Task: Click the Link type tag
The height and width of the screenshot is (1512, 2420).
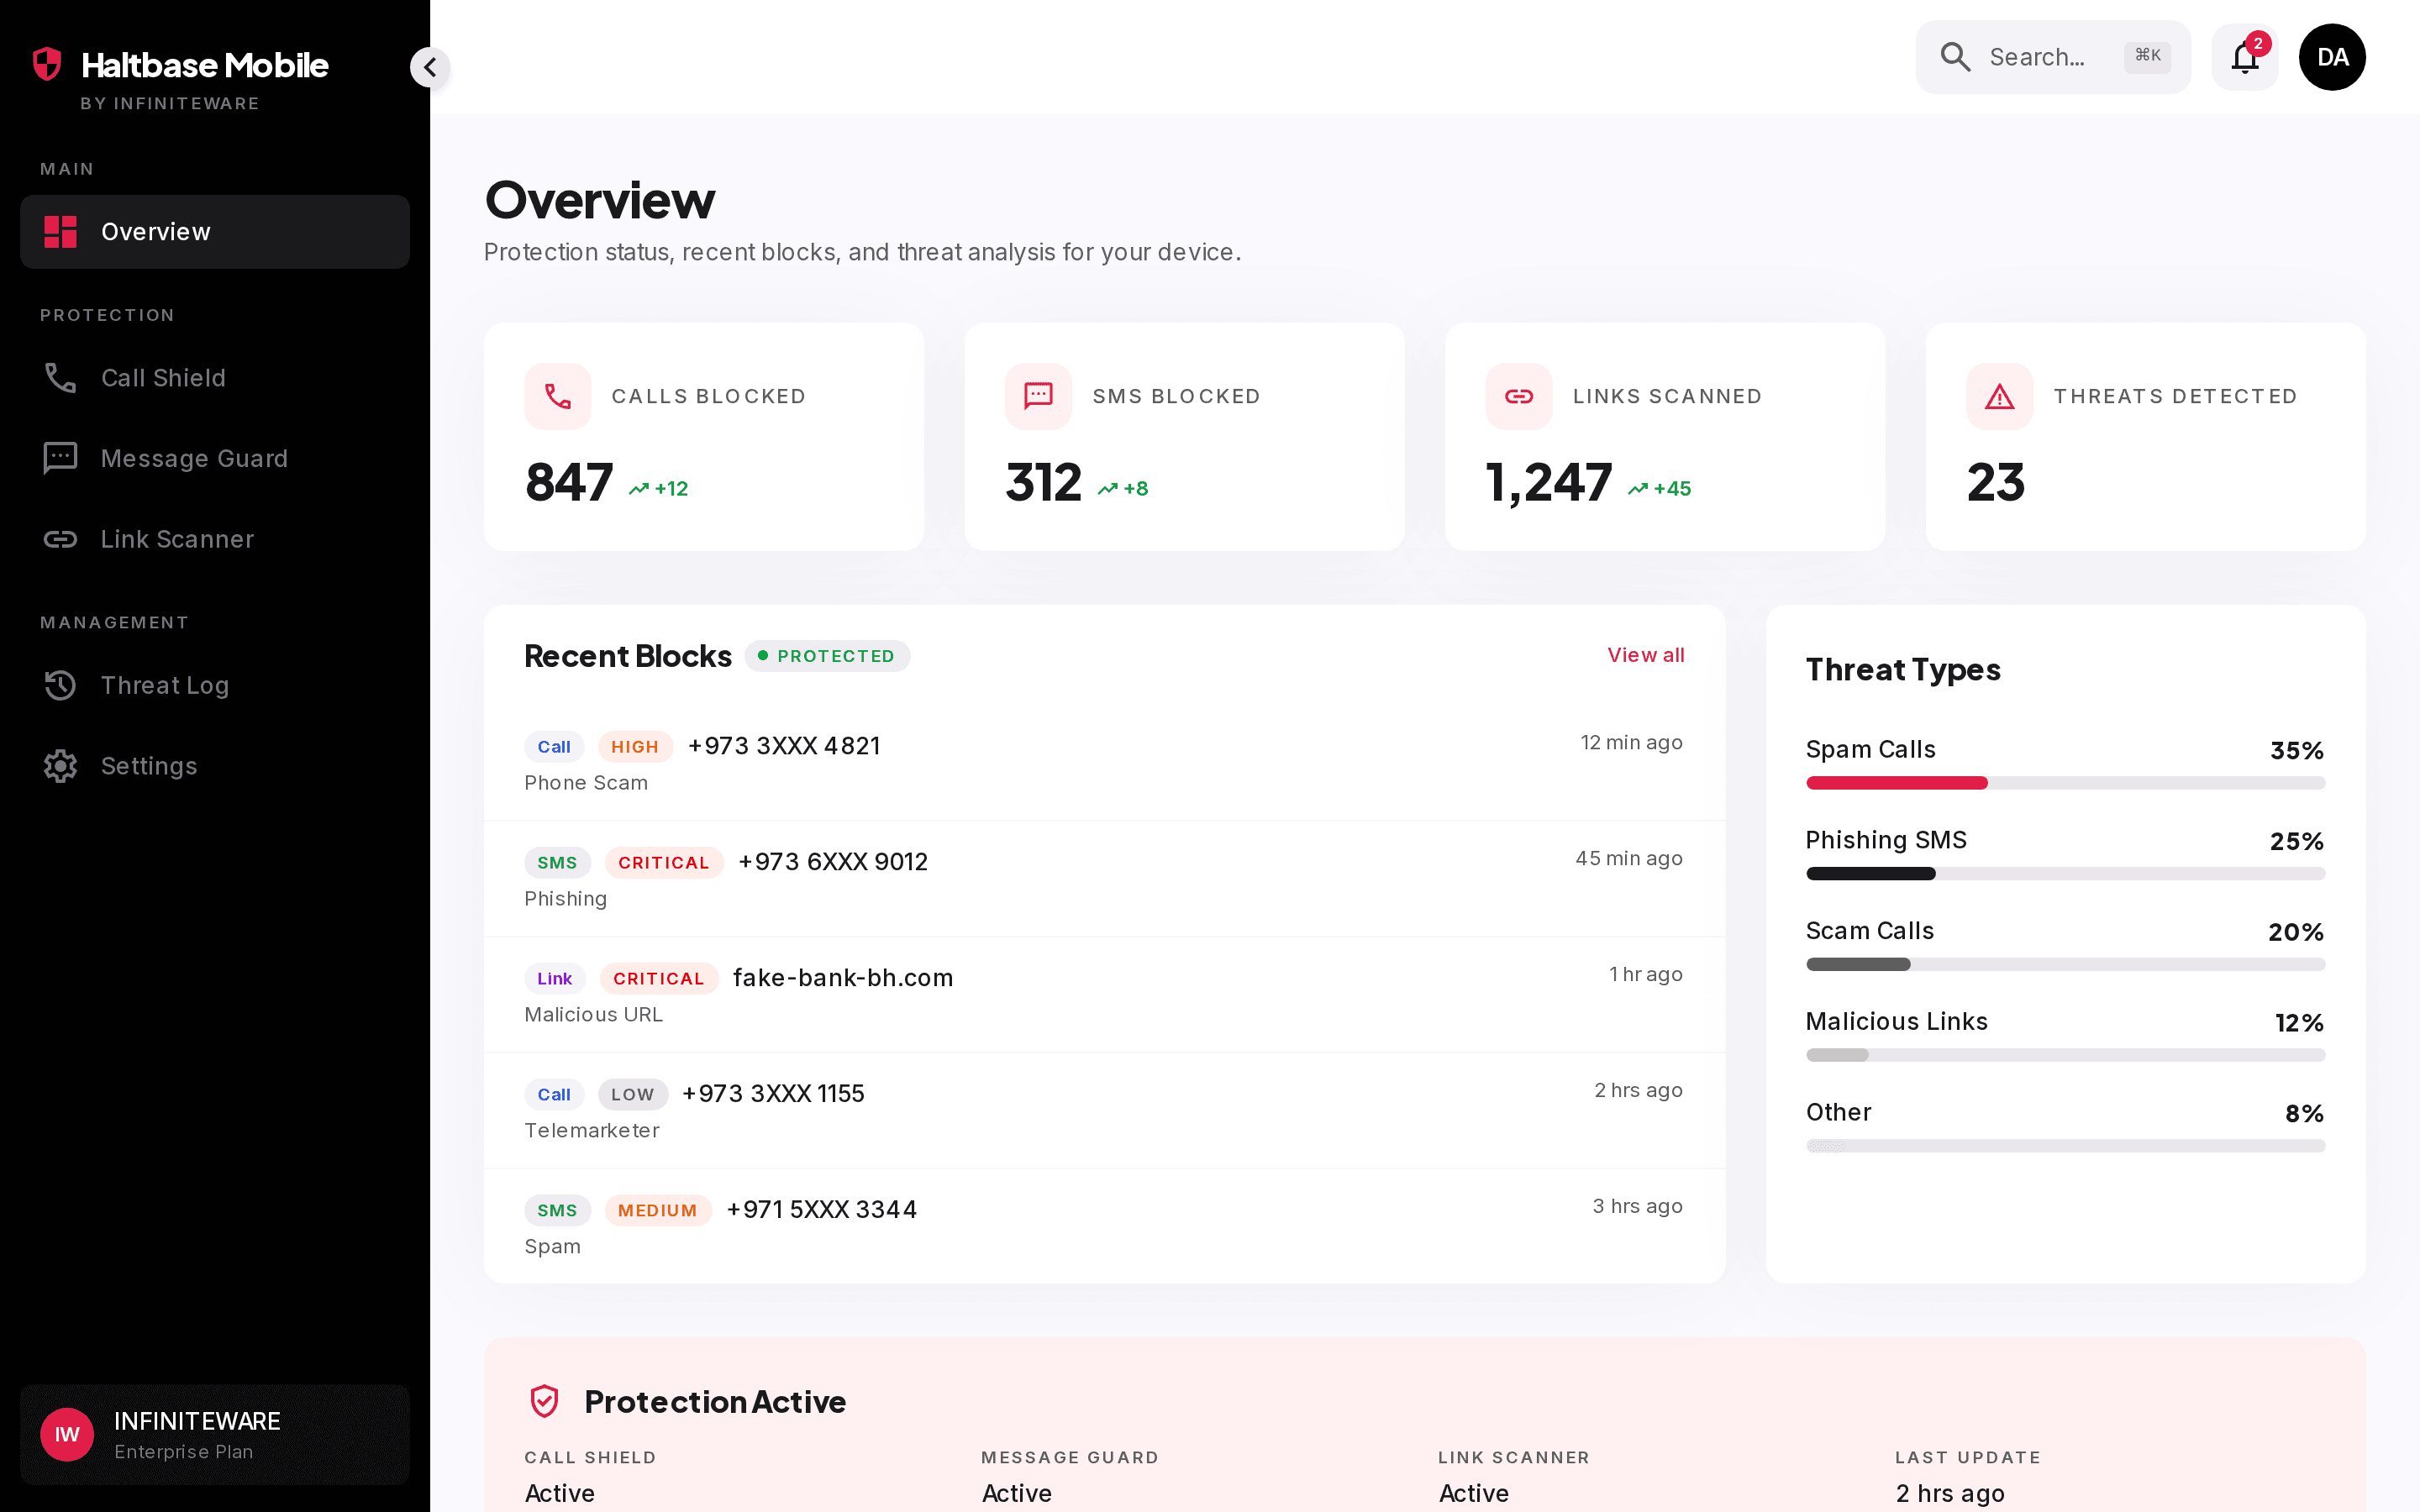Action: 555,979
